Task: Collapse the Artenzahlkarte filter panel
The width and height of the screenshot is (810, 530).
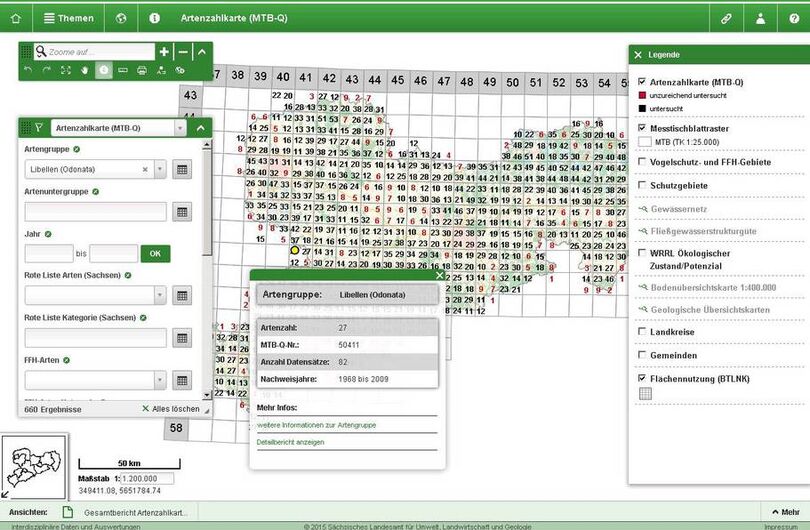Action: (x=200, y=128)
